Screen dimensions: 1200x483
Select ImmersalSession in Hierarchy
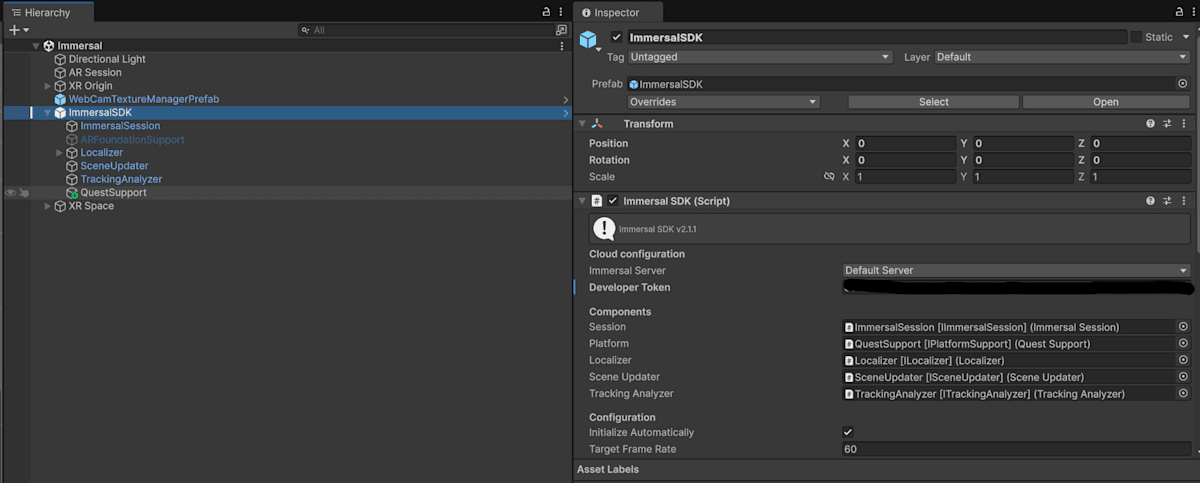(120, 126)
